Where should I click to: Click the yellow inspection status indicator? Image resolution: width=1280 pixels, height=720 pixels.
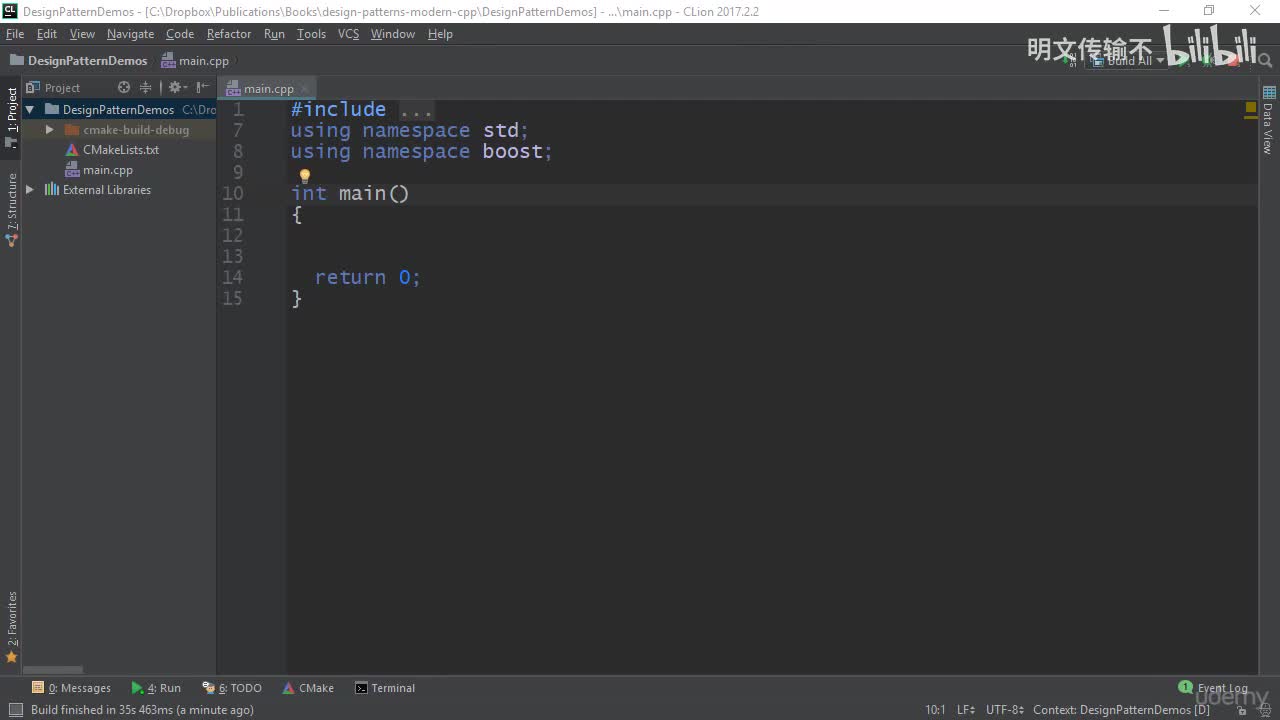[x=1251, y=107]
